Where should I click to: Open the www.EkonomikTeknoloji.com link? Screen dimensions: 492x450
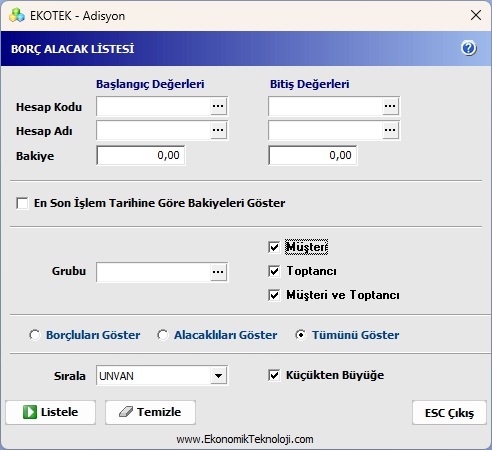245,439
